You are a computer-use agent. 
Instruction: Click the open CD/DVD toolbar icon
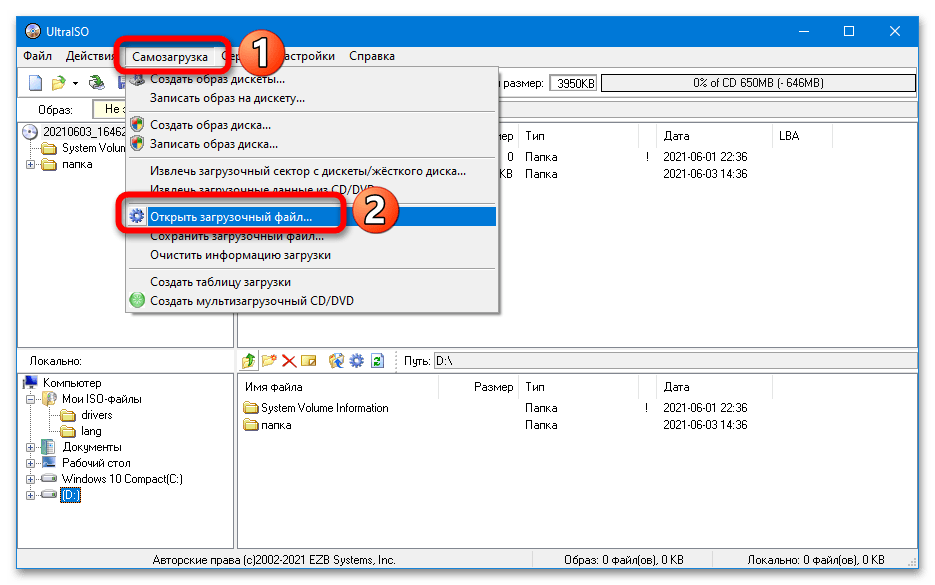click(97, 83)
